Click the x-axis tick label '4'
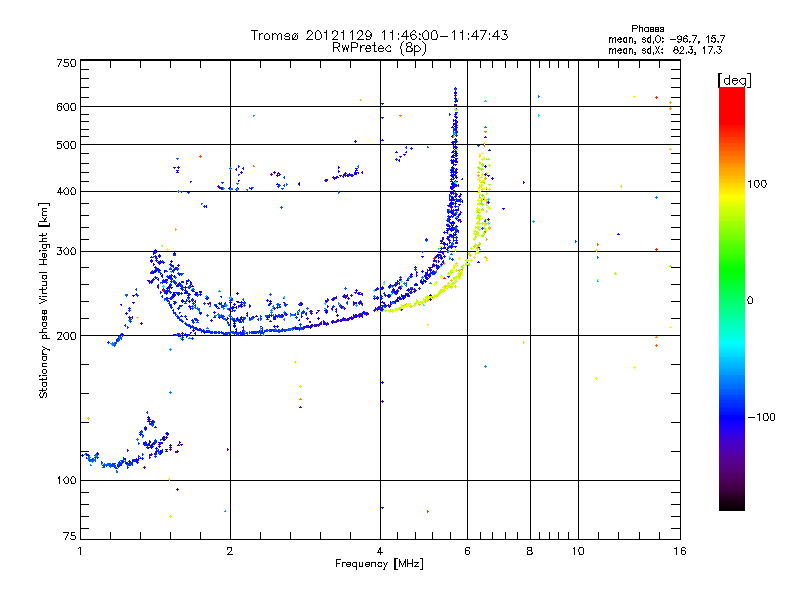This screenshot has height=600, width=800. 380,551
